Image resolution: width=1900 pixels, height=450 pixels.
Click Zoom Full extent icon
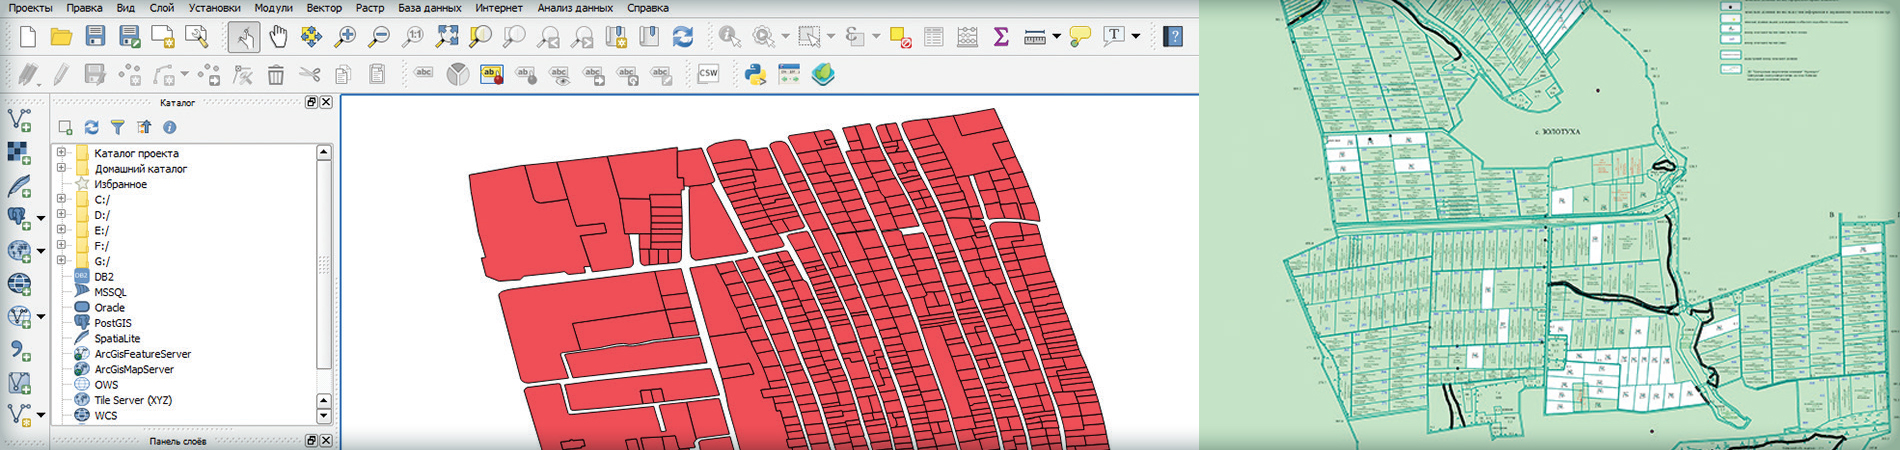click(447, 37)
